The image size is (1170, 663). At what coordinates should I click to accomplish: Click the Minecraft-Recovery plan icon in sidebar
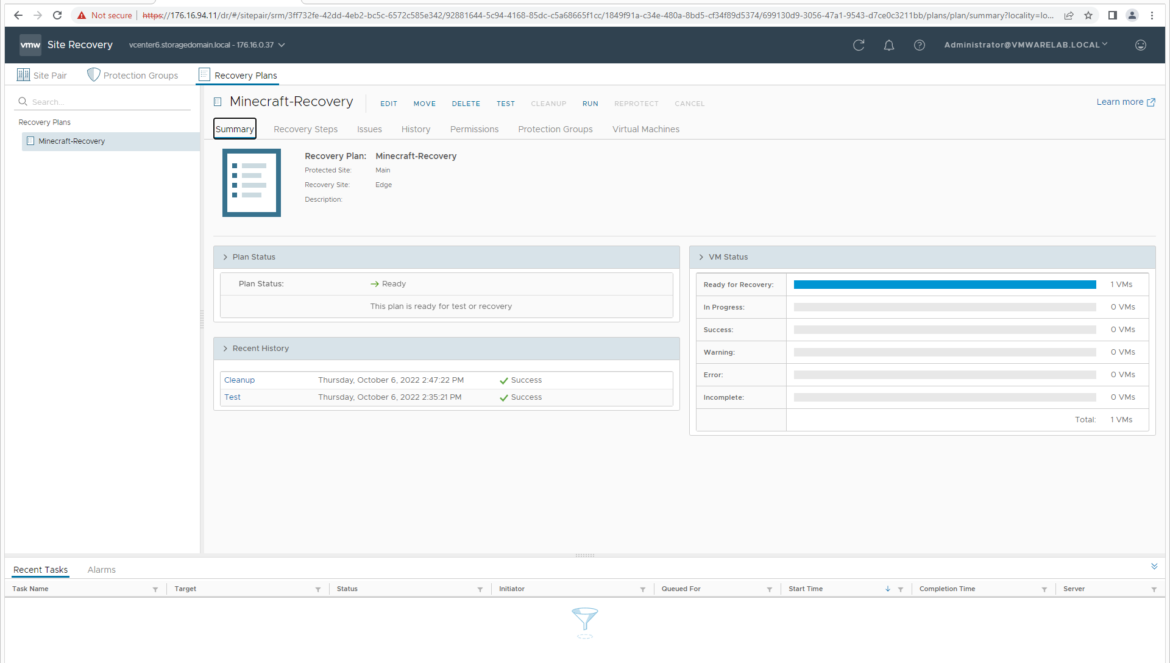(30, 141)
